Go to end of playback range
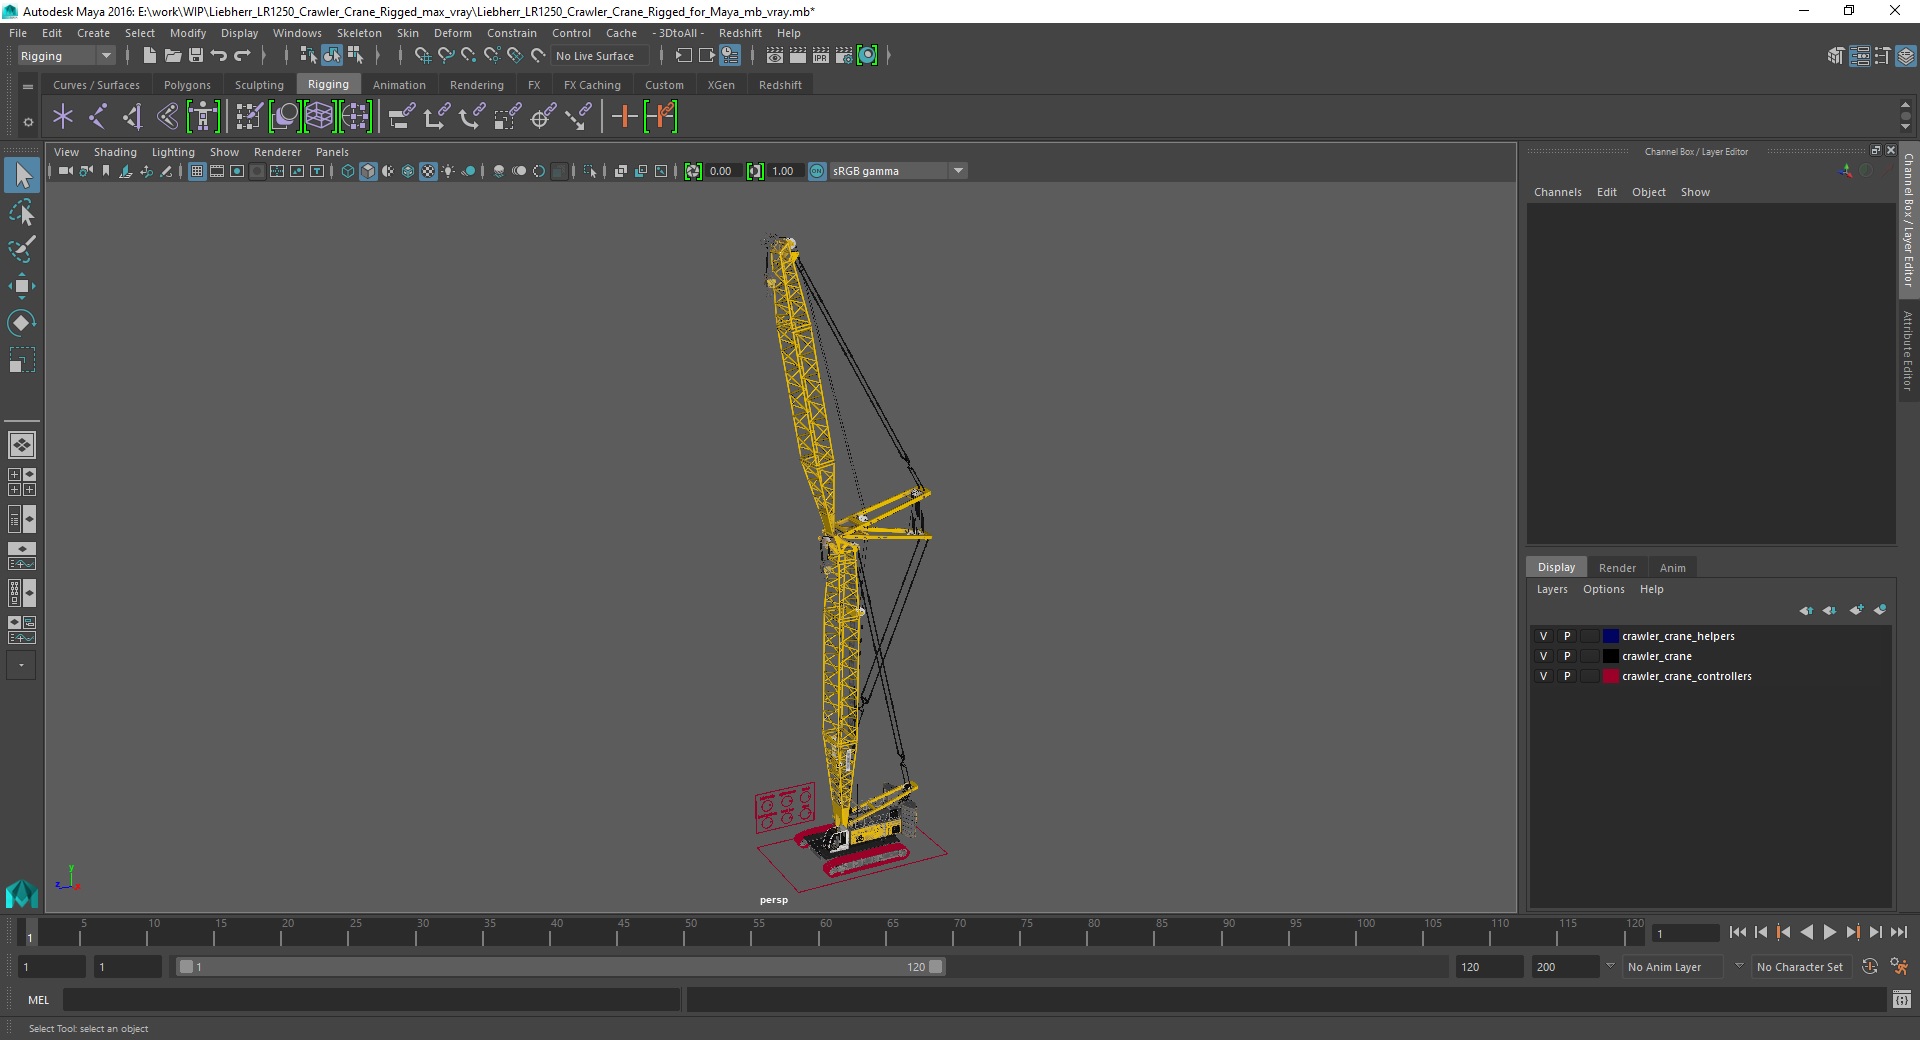 tap(1898, 932)
